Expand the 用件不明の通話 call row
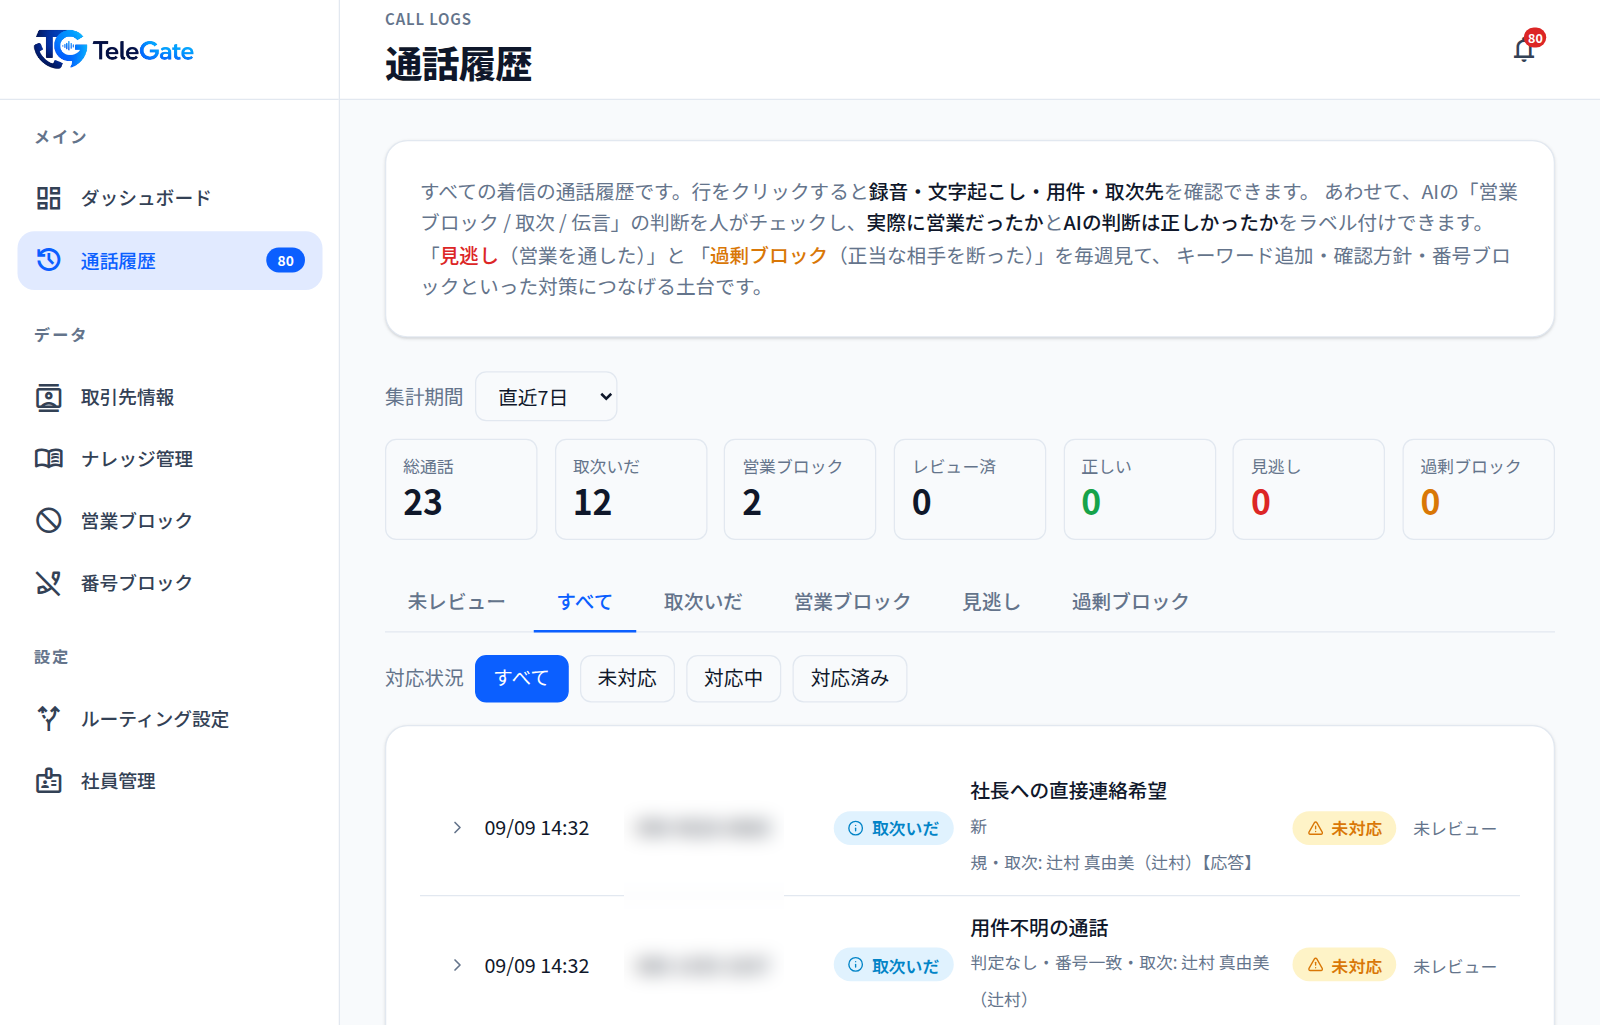The height and width of the screenshot is (1025, 1600). click(x=457, y=965)
